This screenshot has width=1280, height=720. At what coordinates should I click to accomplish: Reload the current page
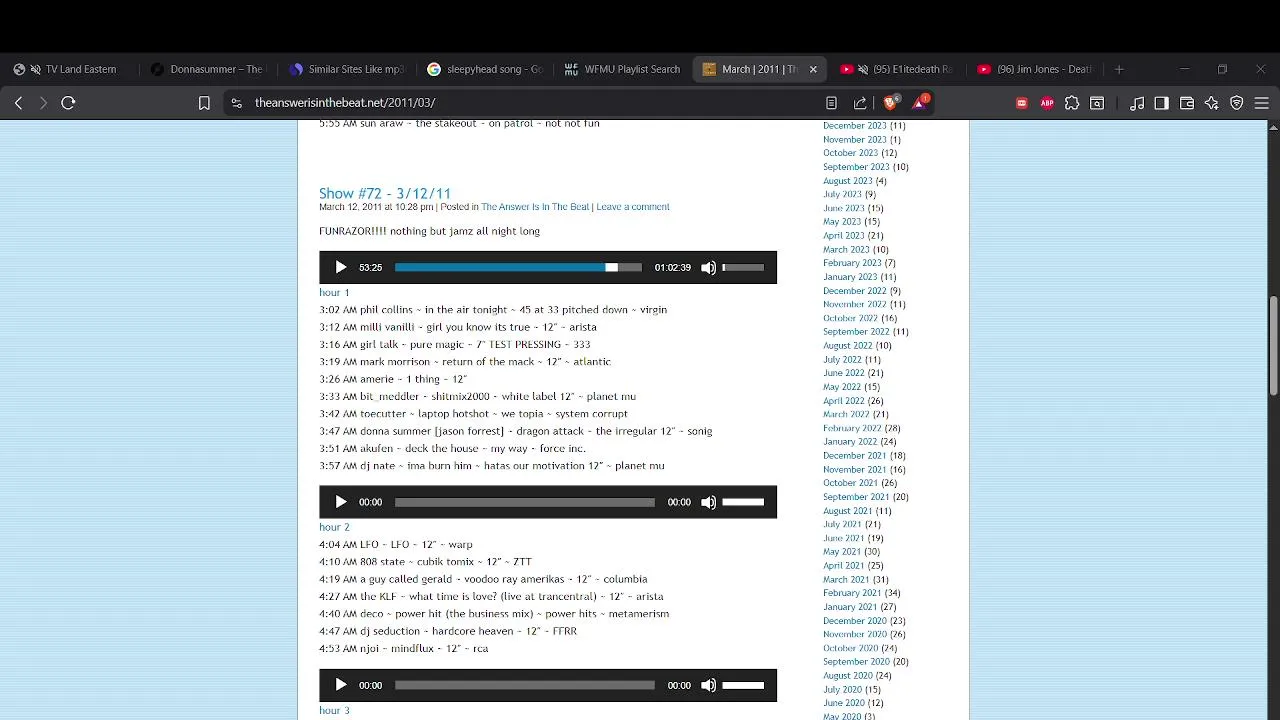(68, 103)
